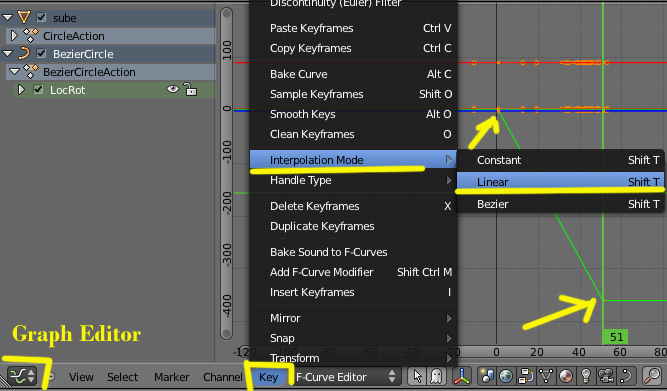Open the Marker menu
The width and height of the screenshot is (667, 391).
171,377
